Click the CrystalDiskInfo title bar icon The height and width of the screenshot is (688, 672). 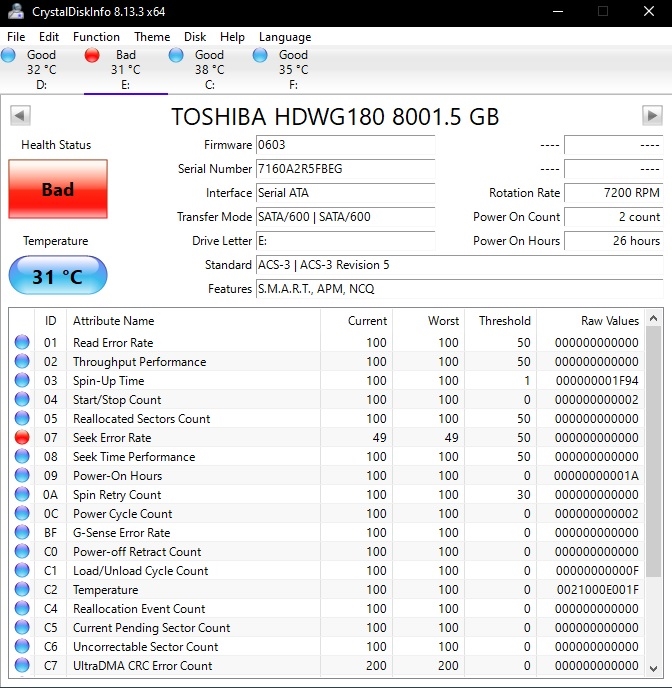(x=16, y=11)
